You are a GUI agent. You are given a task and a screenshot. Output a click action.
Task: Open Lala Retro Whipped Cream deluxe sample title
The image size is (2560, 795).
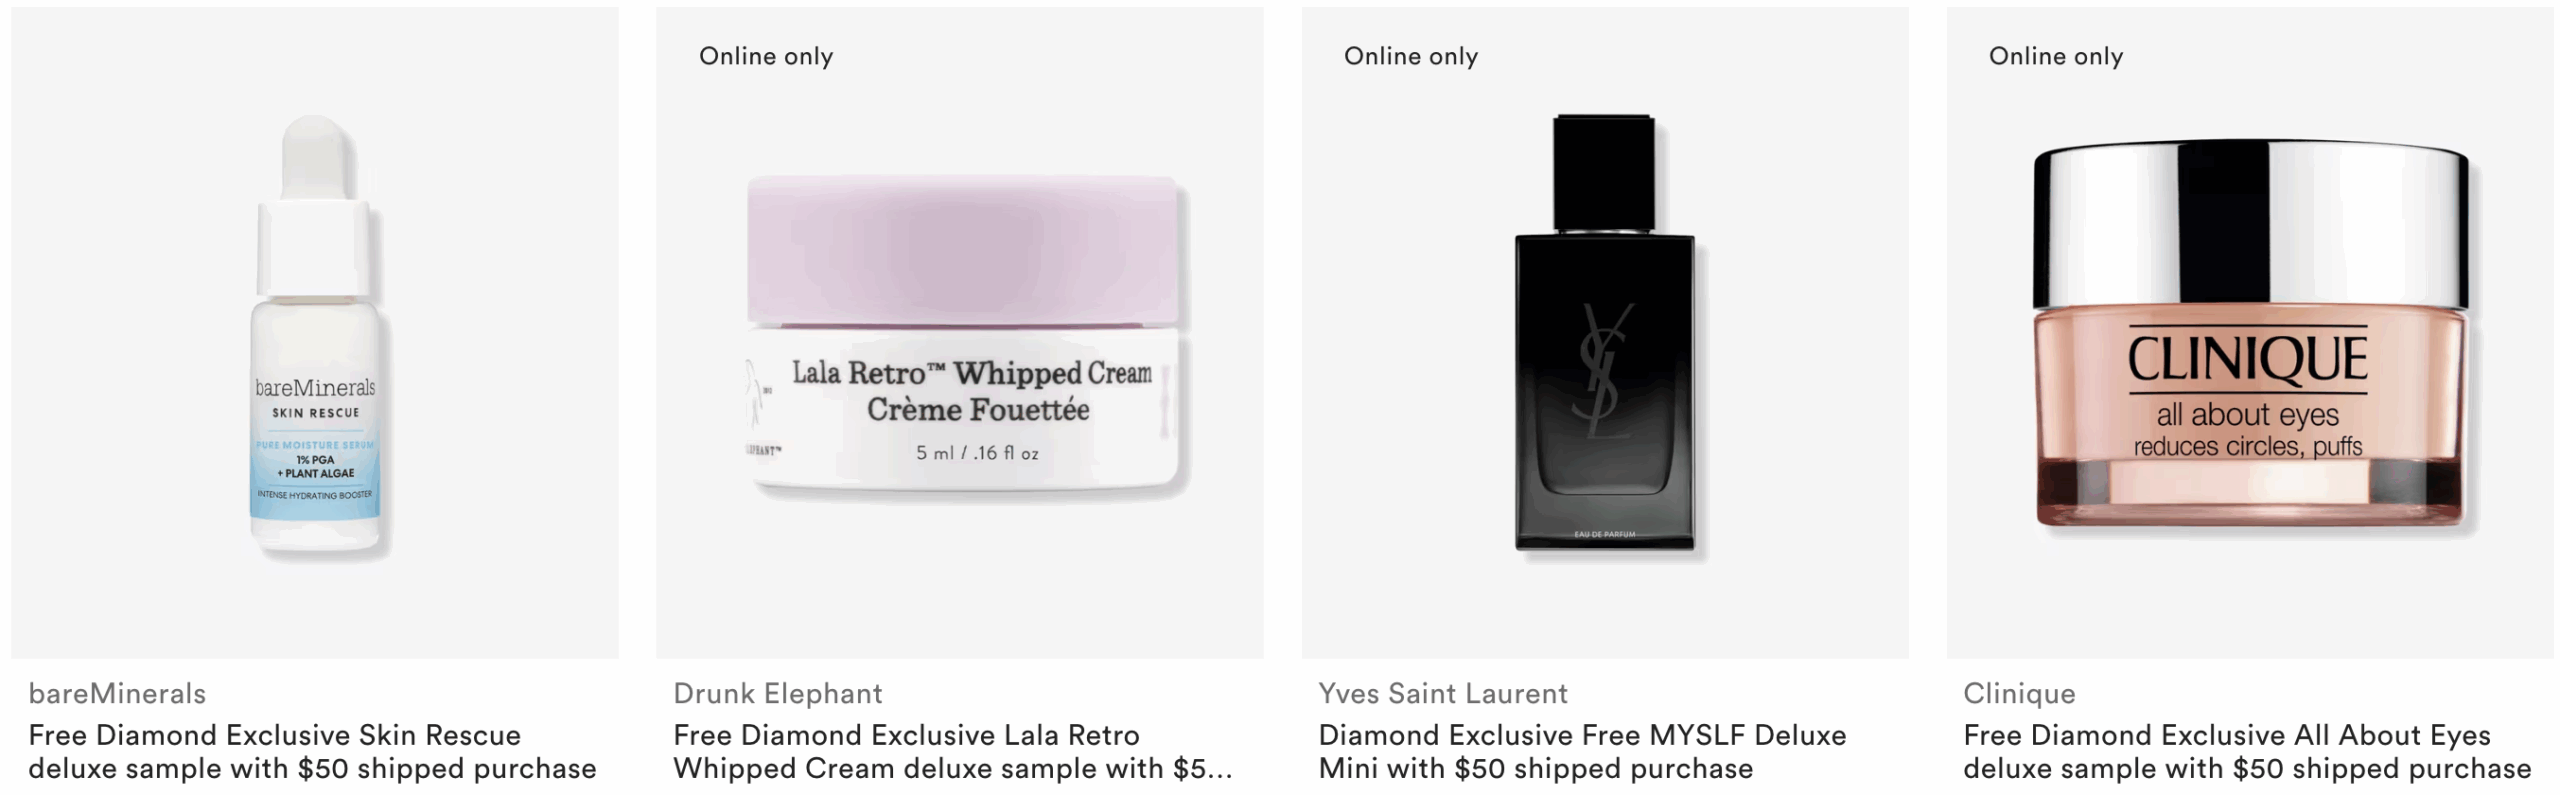(952, 752)
